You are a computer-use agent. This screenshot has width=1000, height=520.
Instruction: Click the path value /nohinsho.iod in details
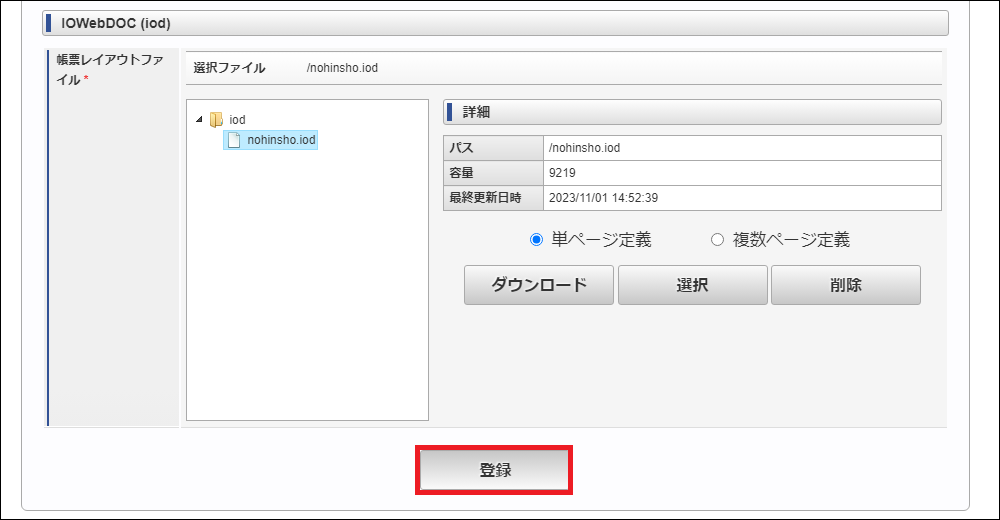584,148
